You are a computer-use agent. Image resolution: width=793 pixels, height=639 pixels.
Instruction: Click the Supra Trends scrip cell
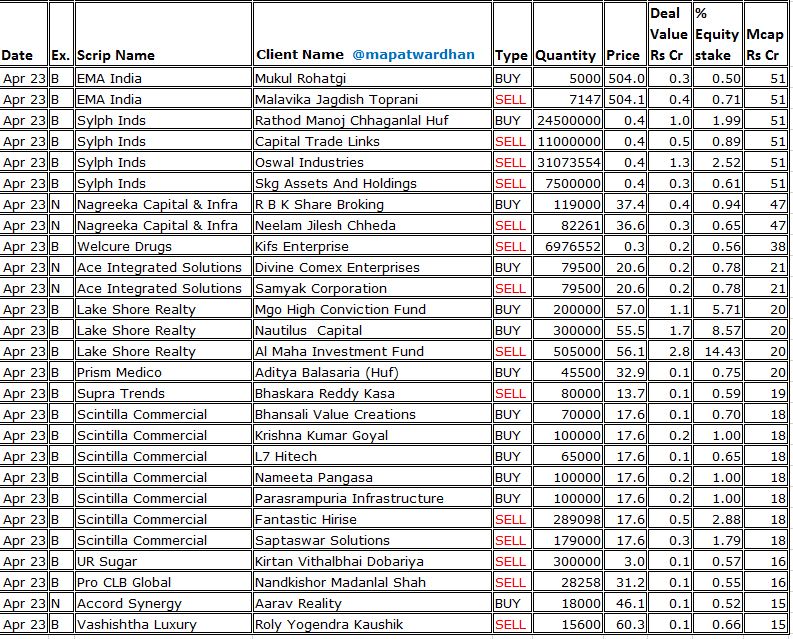pos(163,393)
